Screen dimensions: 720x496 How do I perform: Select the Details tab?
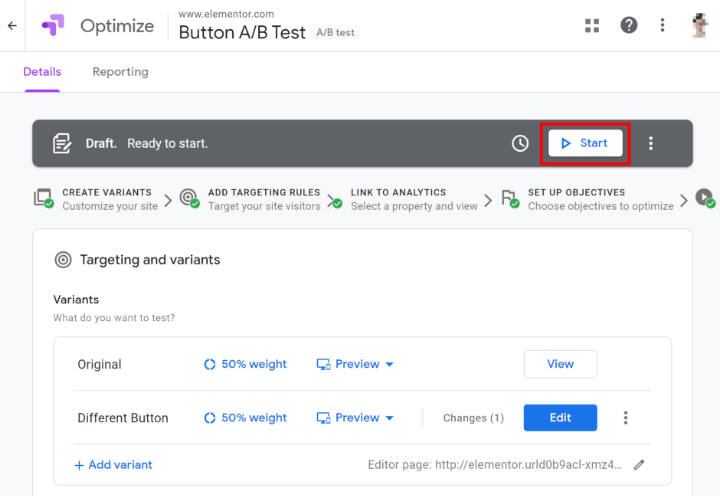(x=42, y=72)
